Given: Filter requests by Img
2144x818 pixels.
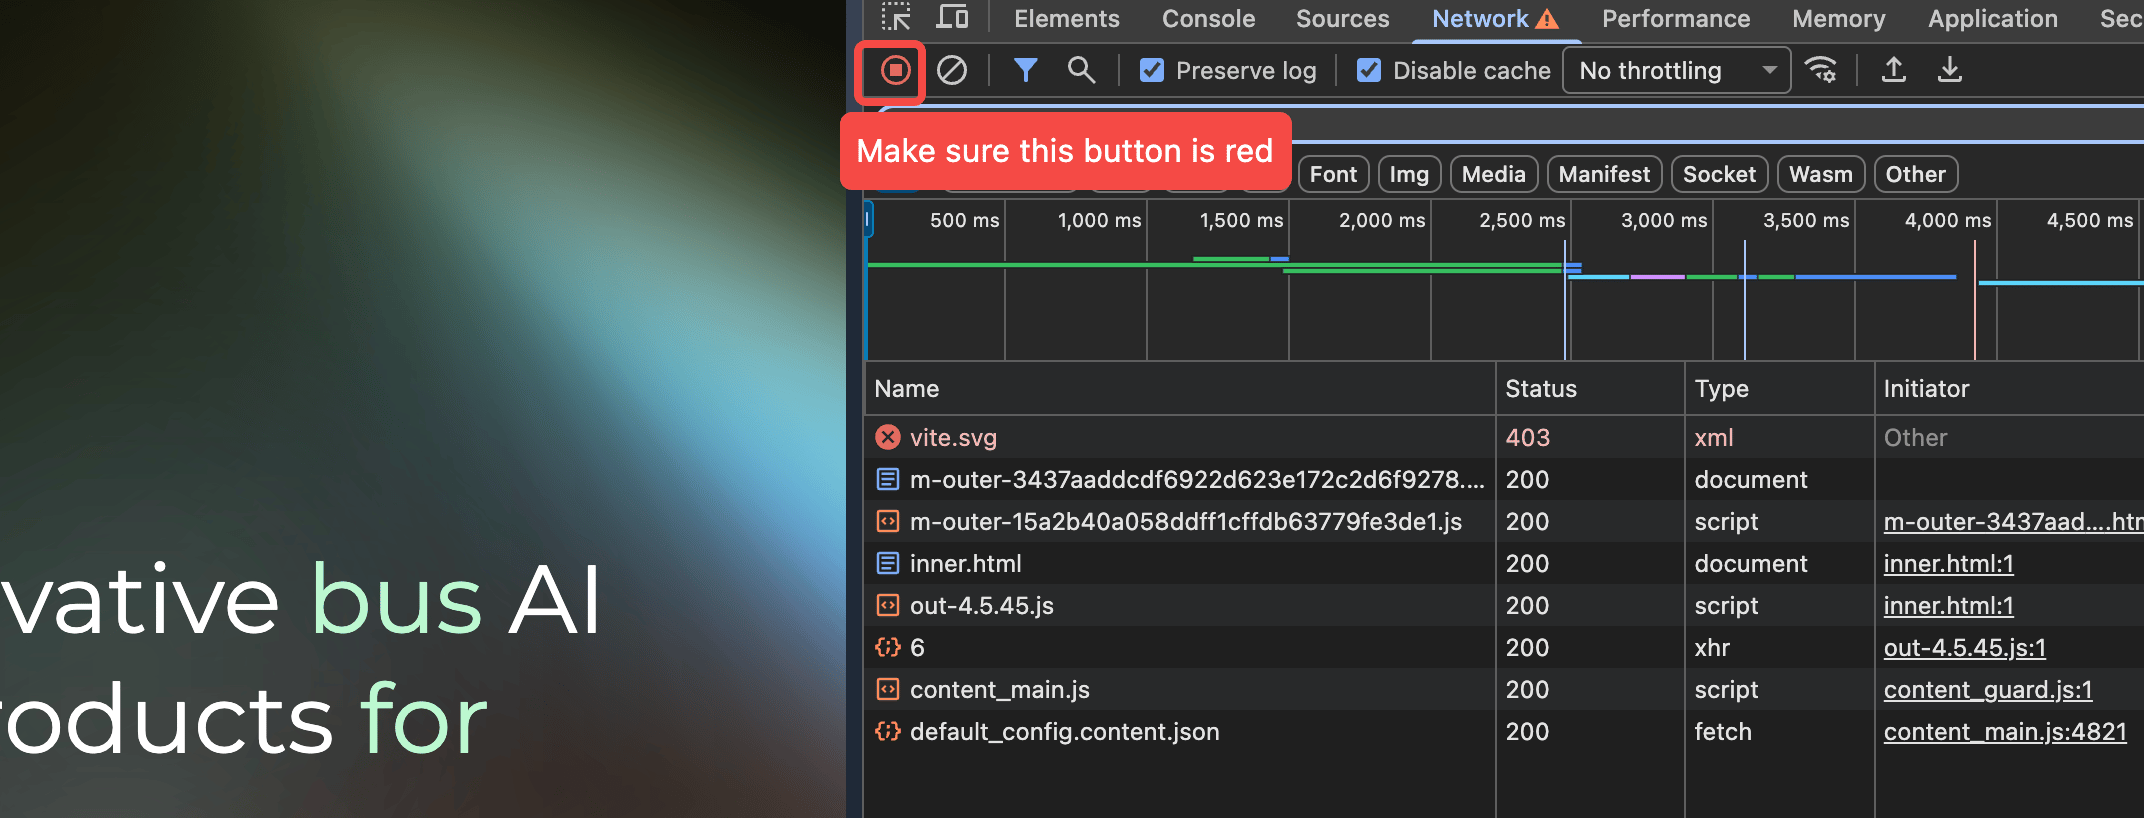Looking at the screenshot, I should click(x=1409, y=174).
